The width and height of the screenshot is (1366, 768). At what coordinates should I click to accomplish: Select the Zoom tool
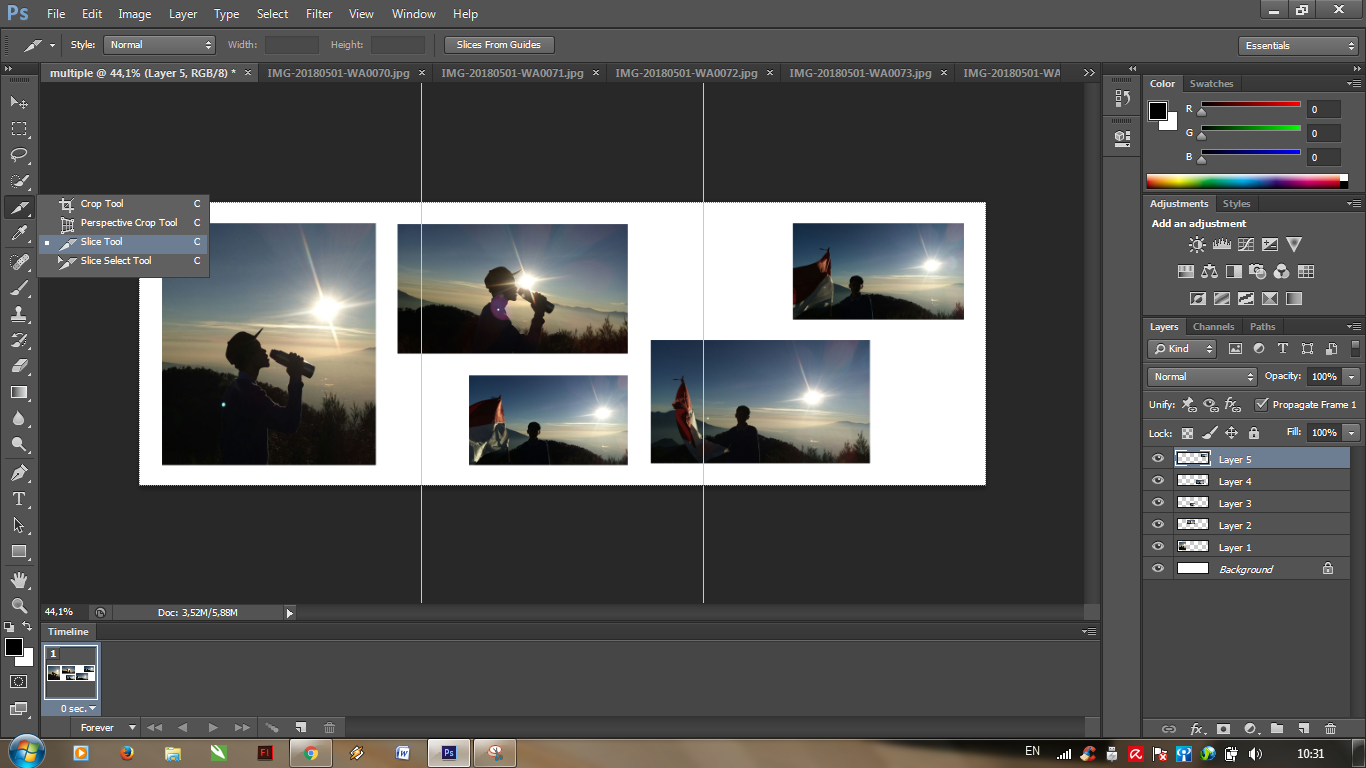18,605
